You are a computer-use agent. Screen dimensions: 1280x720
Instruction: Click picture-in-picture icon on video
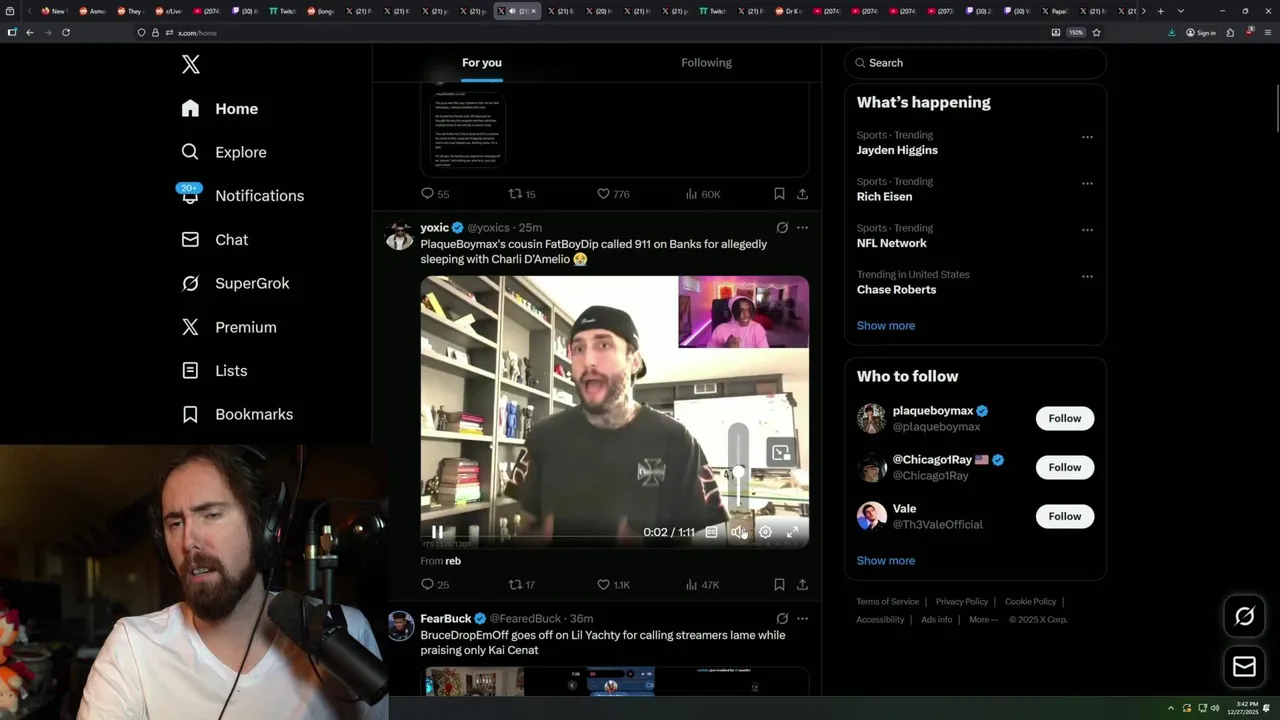tap(781, 453)
